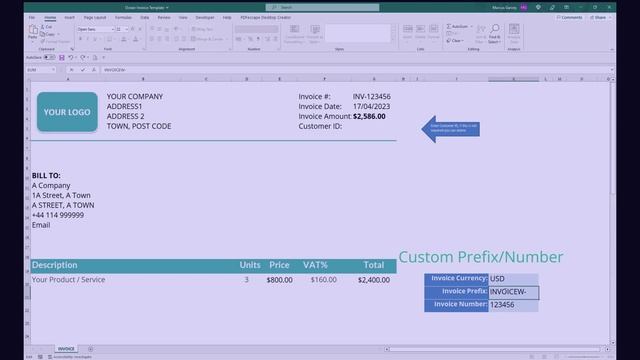Select the INV-123456 invoice number cell
Viewport: 640px width, 360px height.
[372, 97]
